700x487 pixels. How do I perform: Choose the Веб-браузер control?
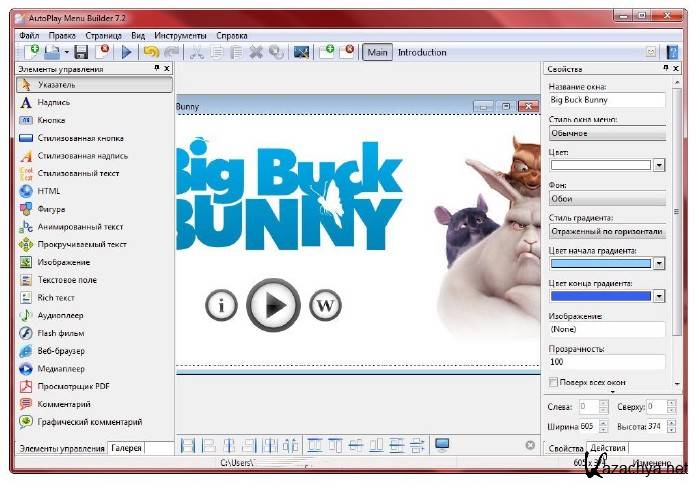[x=61, y=351]
